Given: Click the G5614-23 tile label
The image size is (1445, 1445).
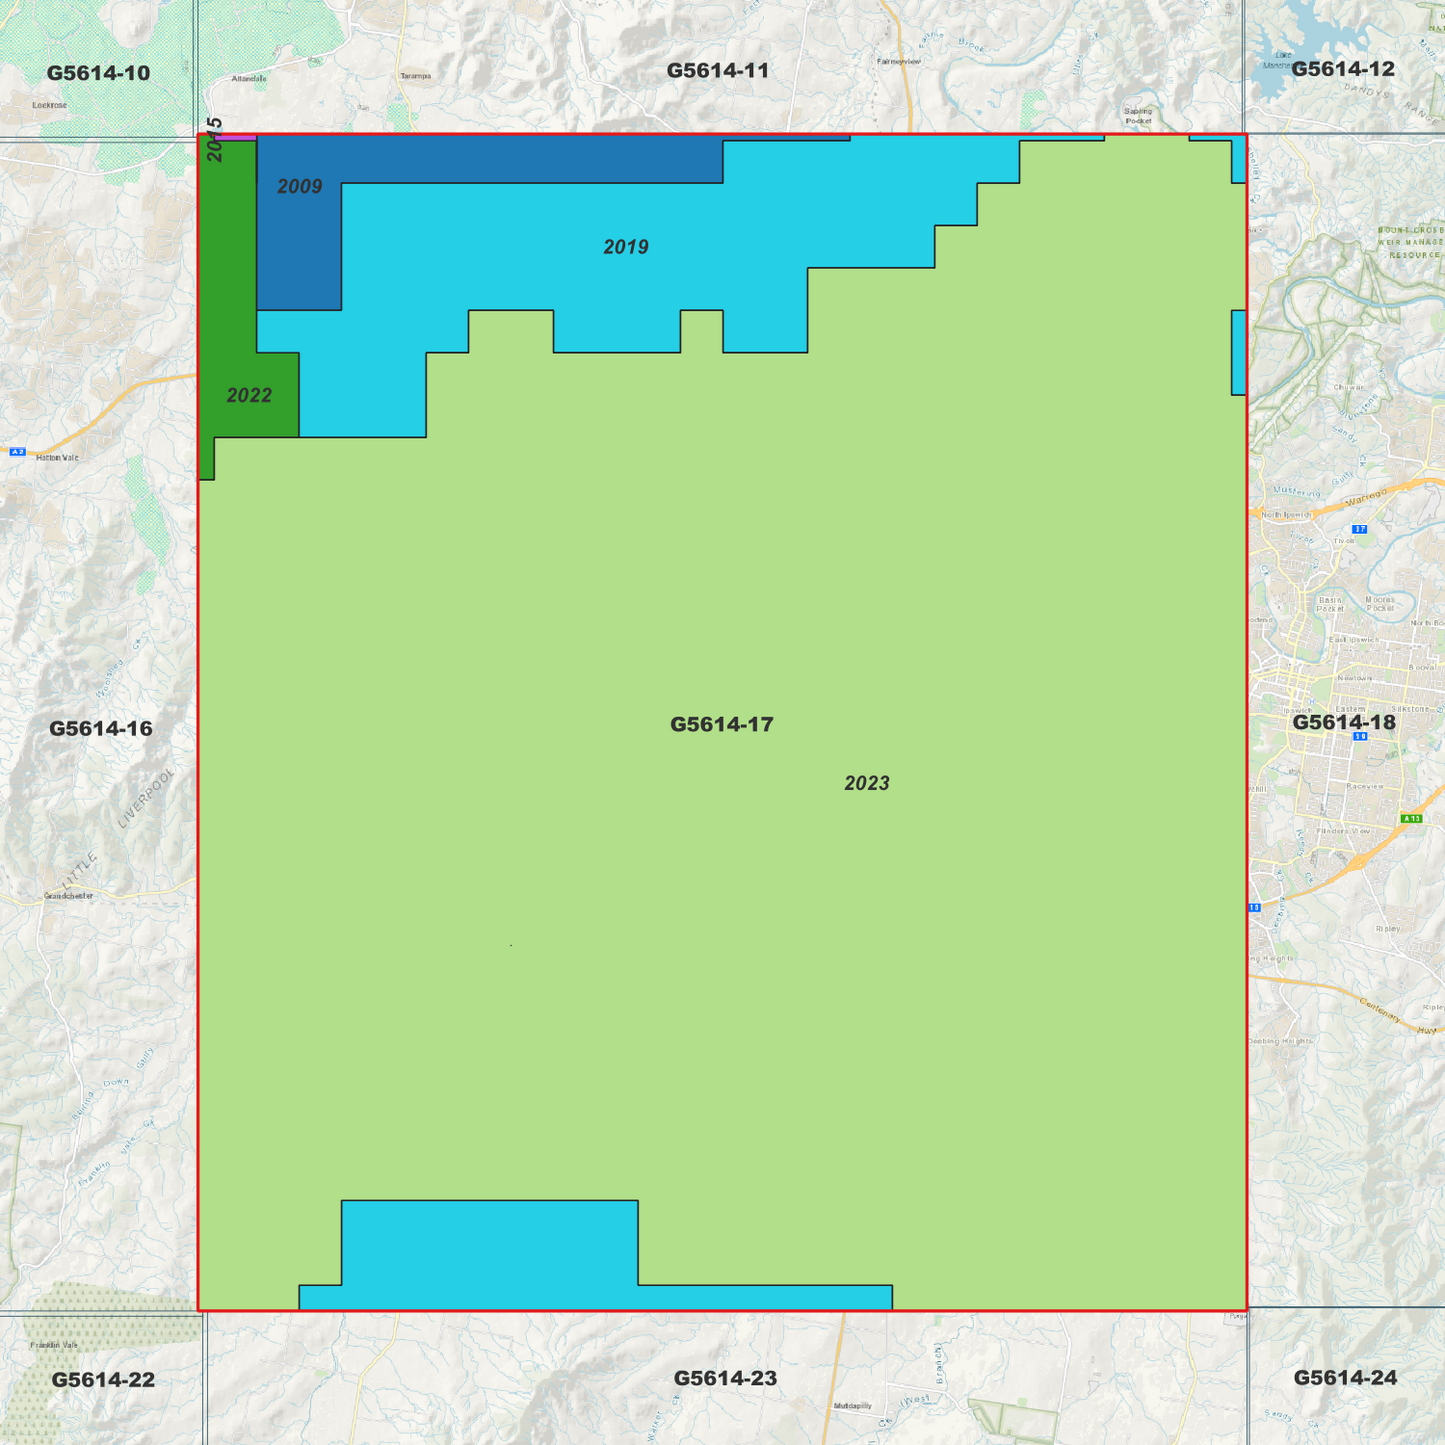Looking at the screenshot, I should [x=725, y=1378].
